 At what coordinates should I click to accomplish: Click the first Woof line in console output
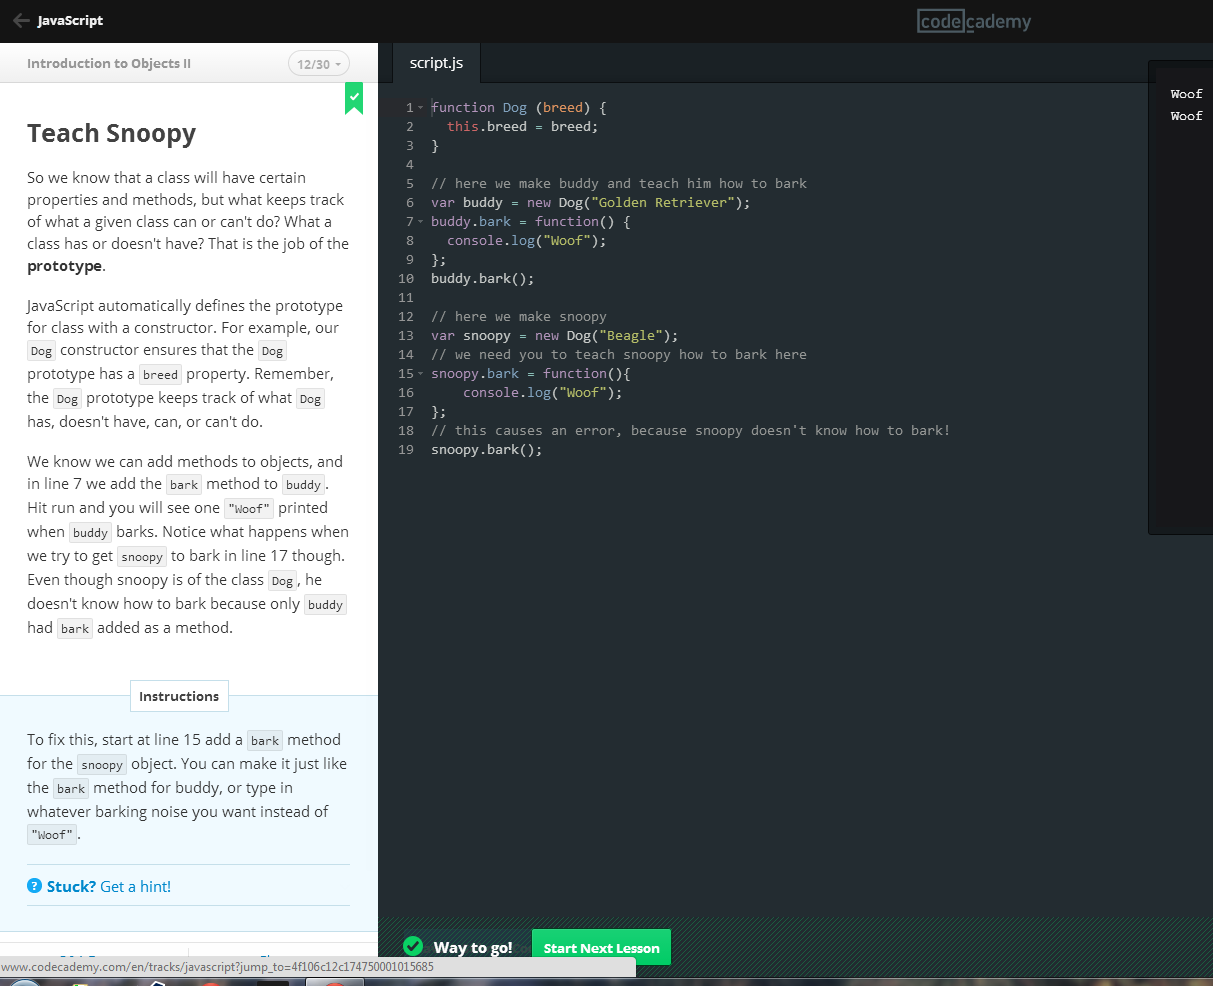[1186, 94]
